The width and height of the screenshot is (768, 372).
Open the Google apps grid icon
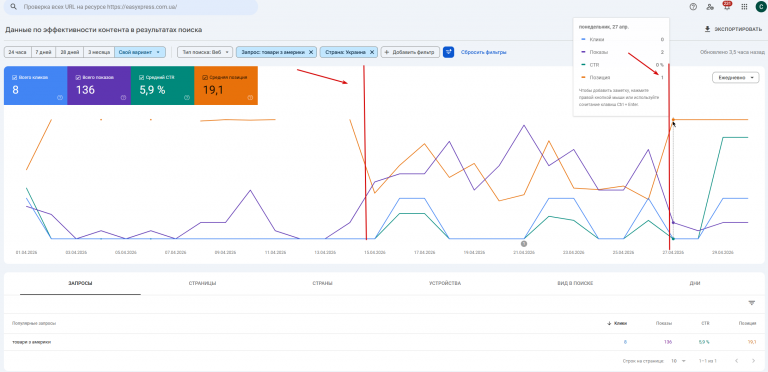(x=744, y=7)
